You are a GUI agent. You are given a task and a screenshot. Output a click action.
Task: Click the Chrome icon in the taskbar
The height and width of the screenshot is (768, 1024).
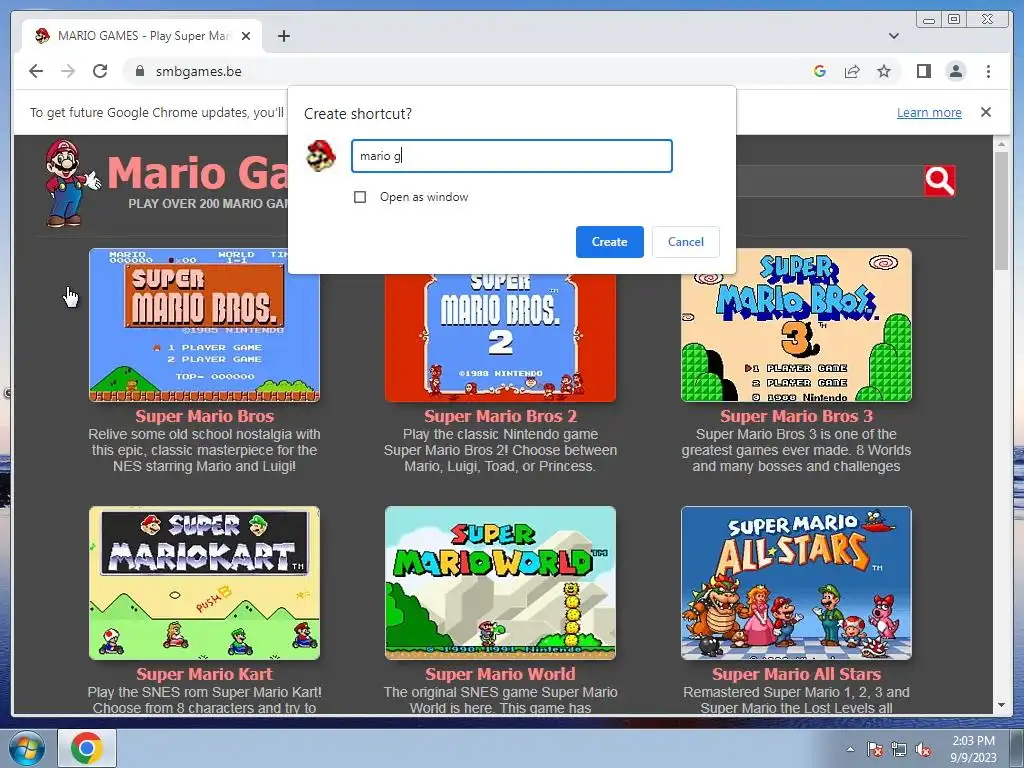coord(87,748)
